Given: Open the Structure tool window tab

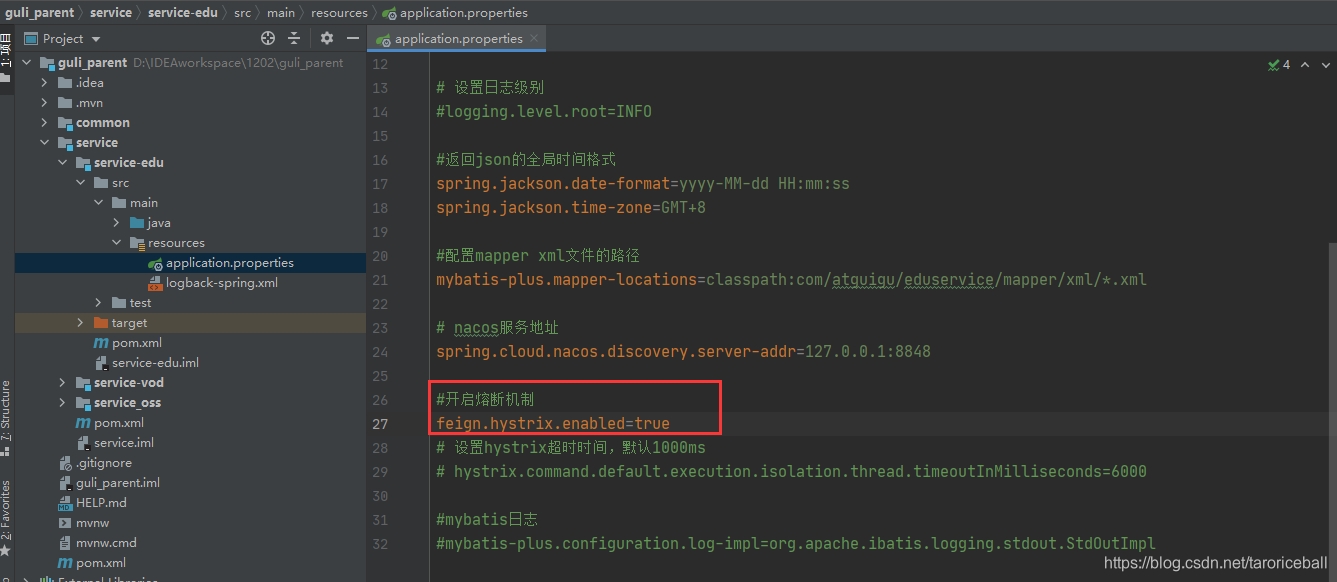Looking at the screenshot, I should click(x=6, y=411).
